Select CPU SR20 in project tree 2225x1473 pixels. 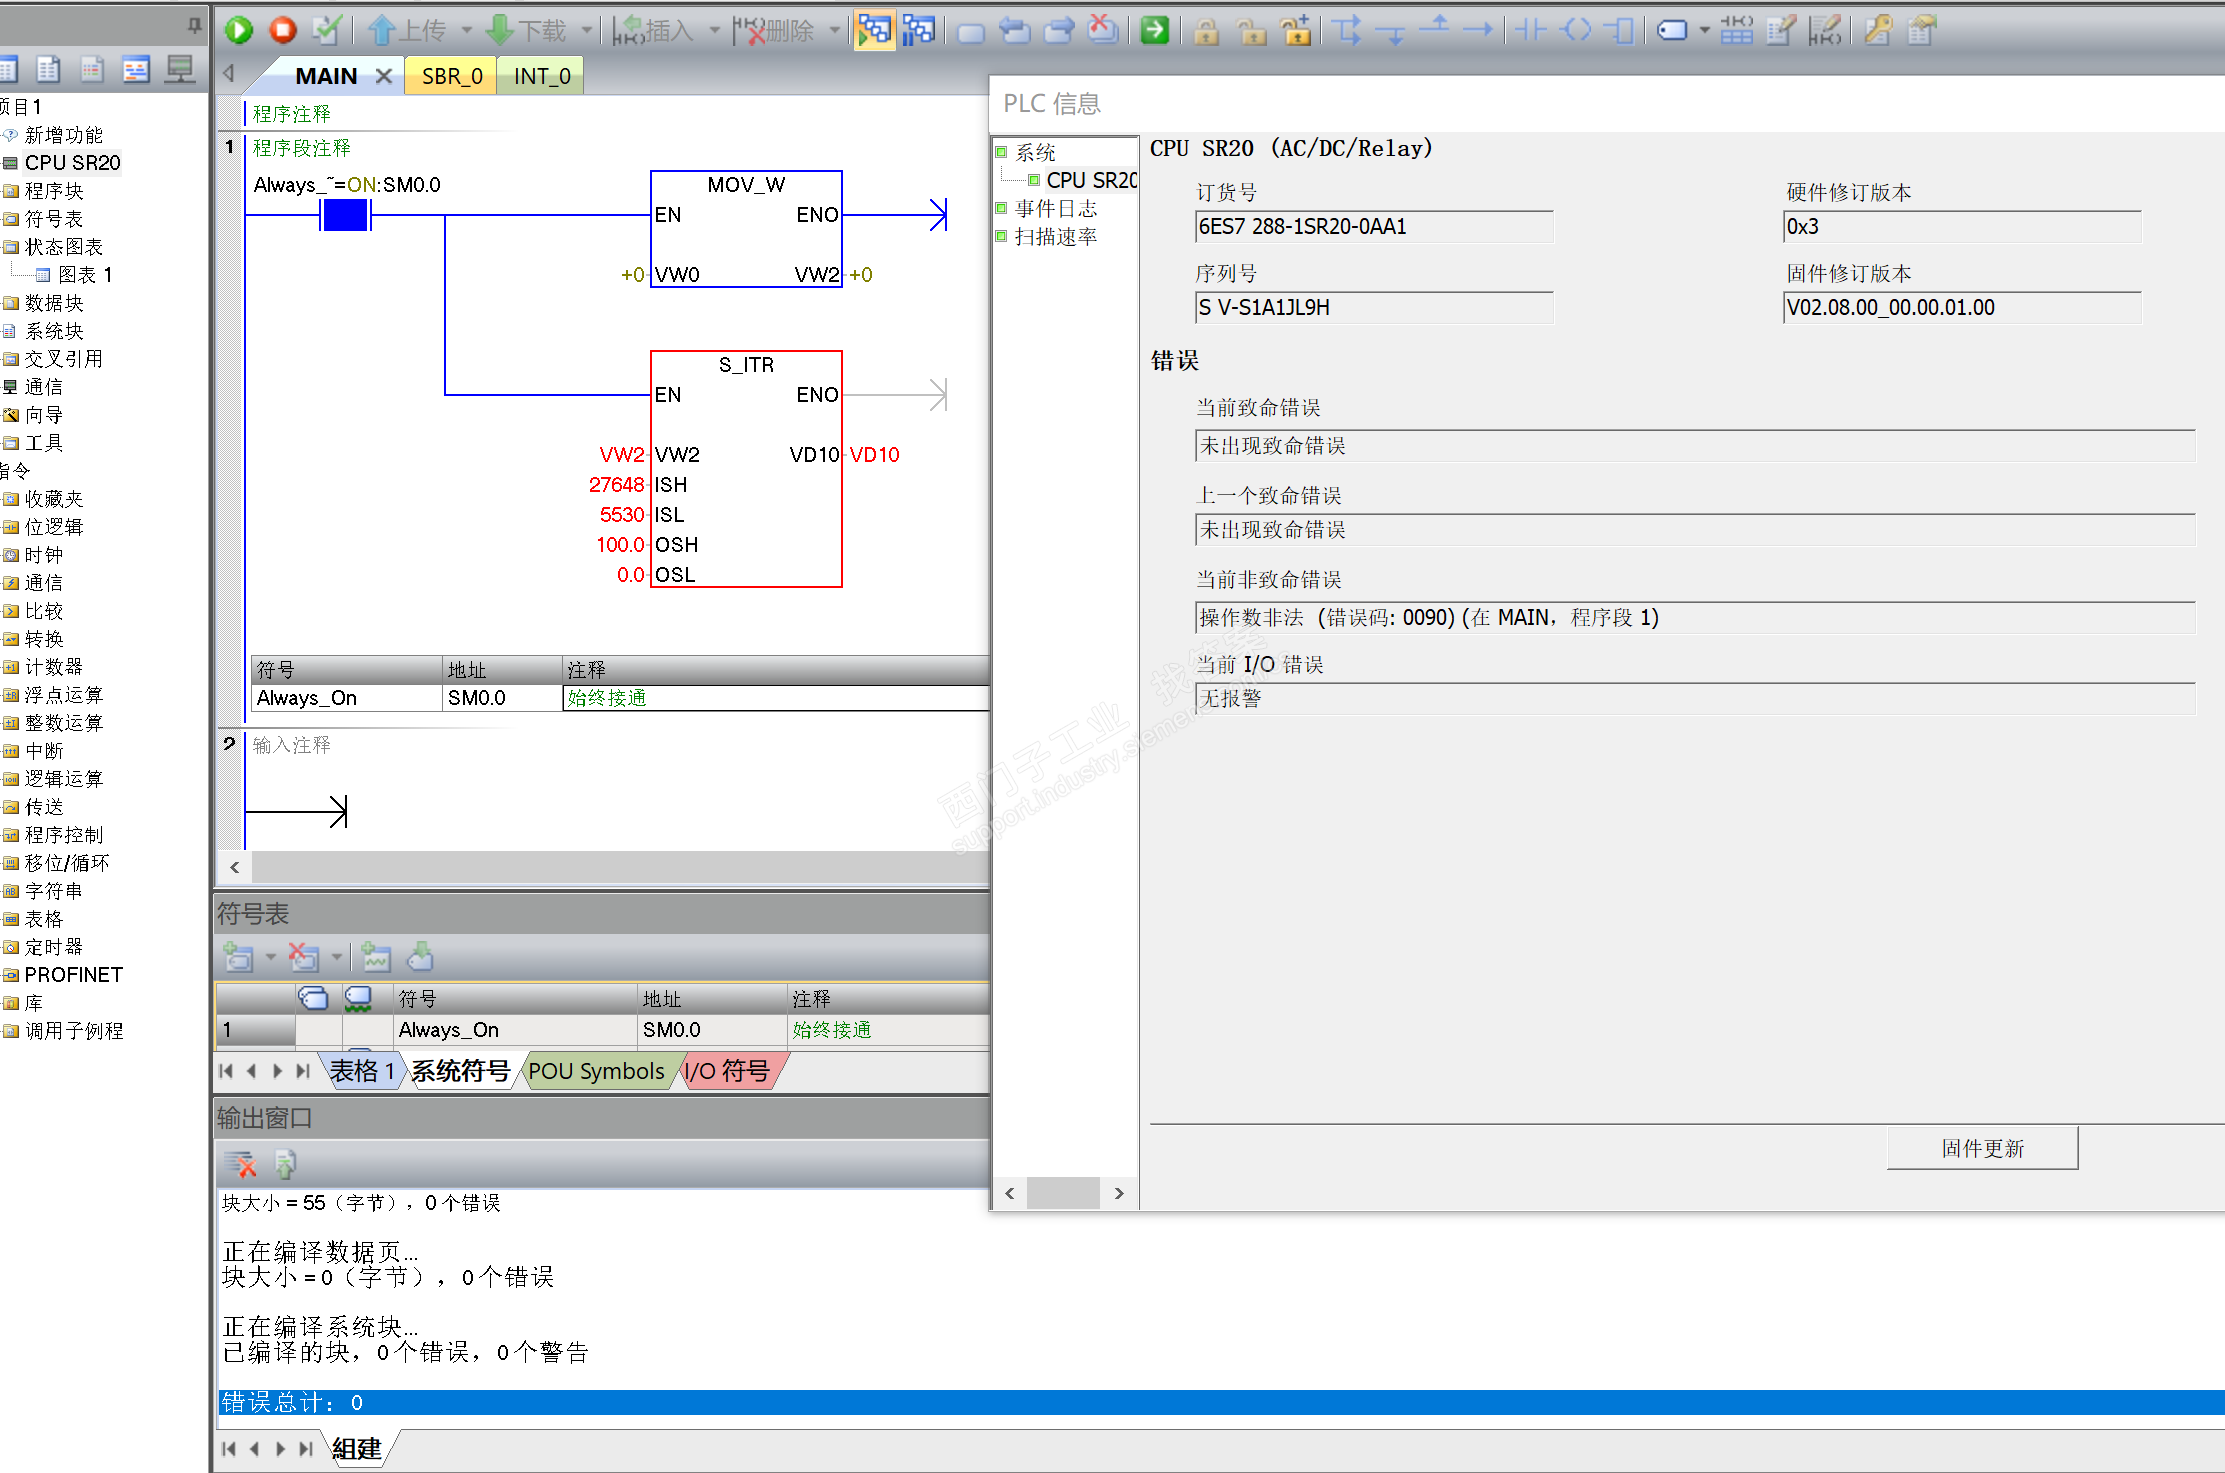(72, 163)
